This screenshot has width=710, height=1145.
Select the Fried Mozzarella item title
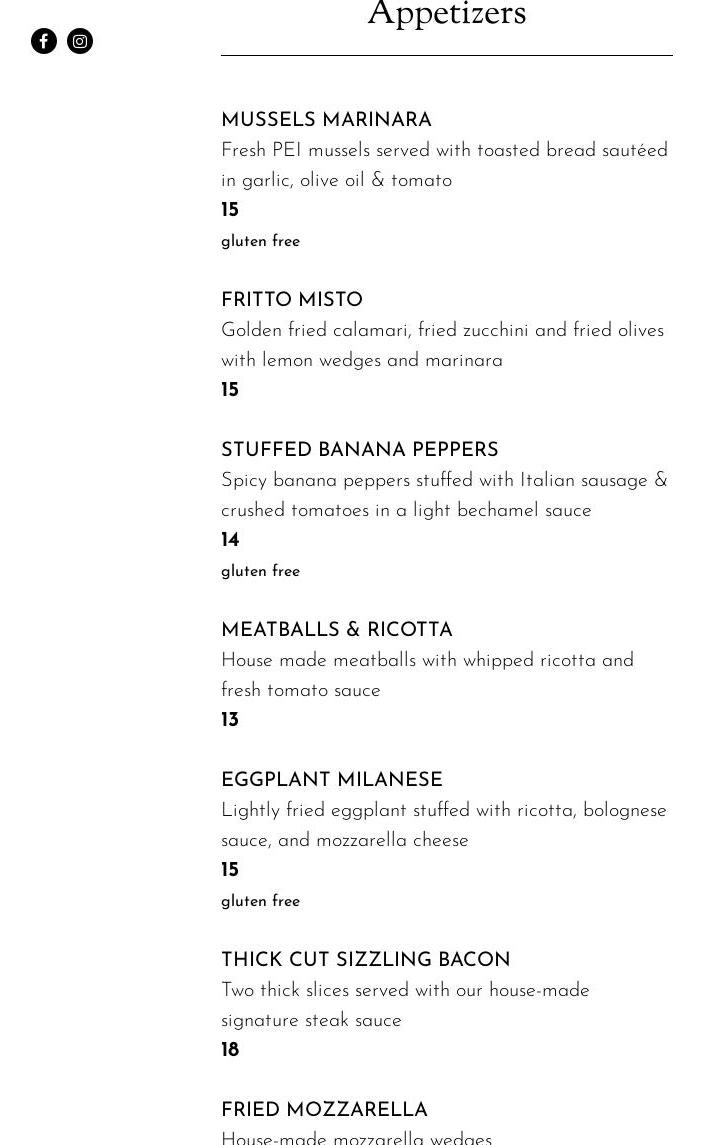(x=324, y=1111)
